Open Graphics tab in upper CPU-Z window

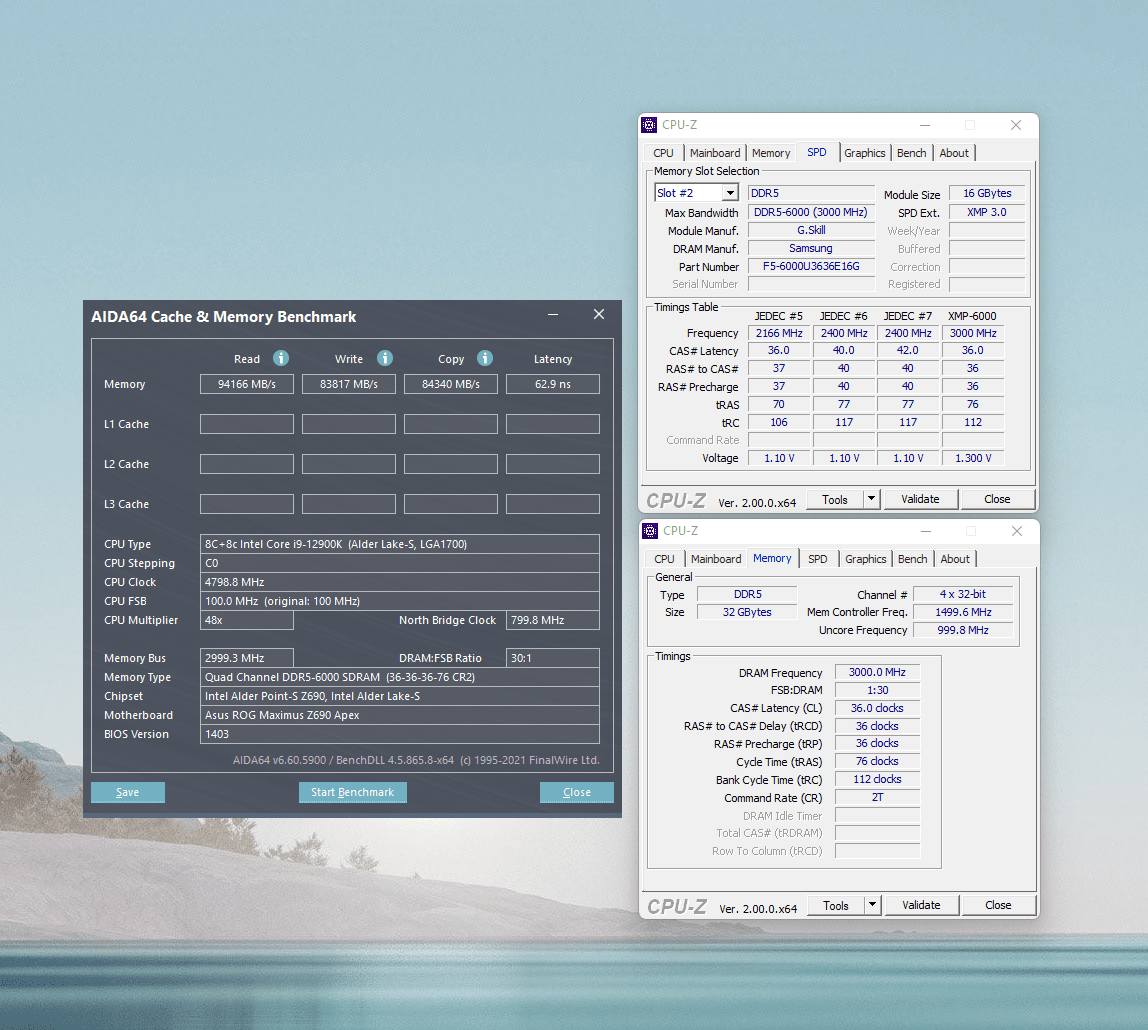pyautogui.click(x=865, y=153)
